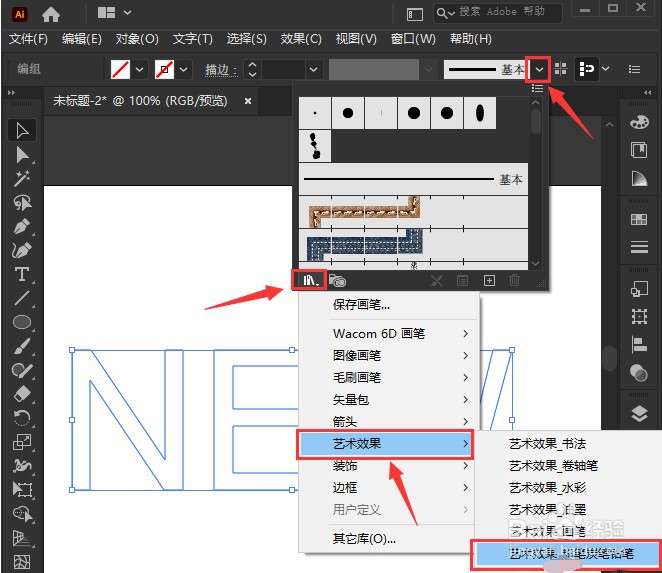
Task: Open the brush definition dropdown arrow
Action: (x=539, y=69)
